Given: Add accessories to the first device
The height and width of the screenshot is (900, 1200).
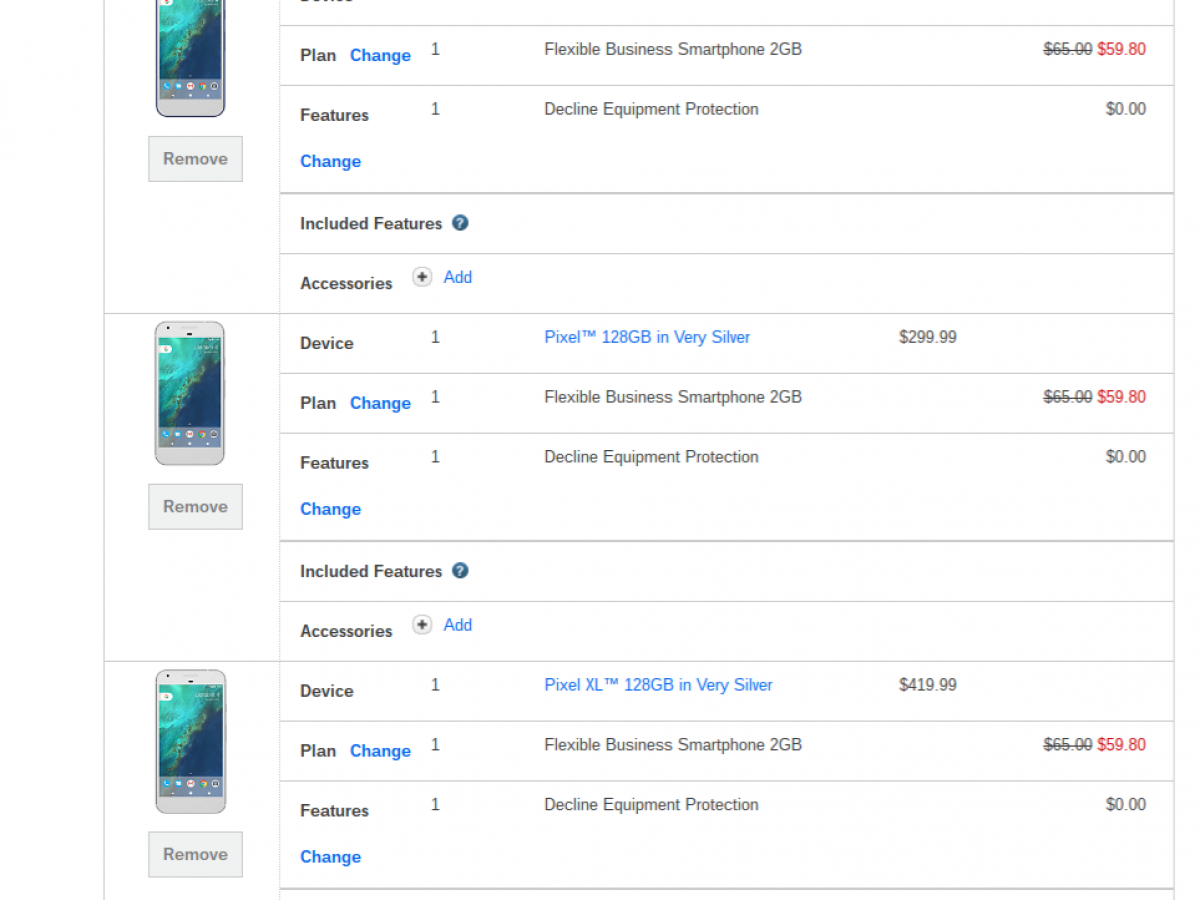Looking at the screenshot, I should point(458,277).
